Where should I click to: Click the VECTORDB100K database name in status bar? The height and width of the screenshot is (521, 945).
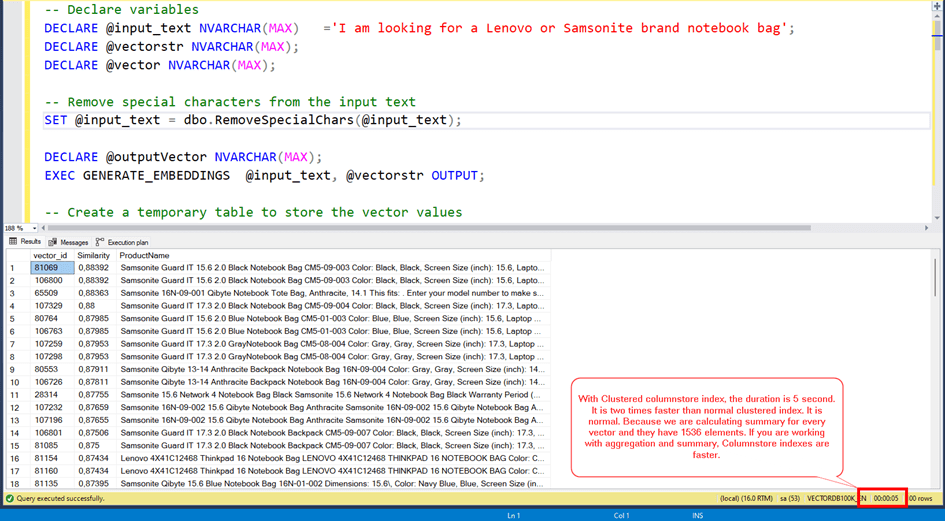pos(830,498)
